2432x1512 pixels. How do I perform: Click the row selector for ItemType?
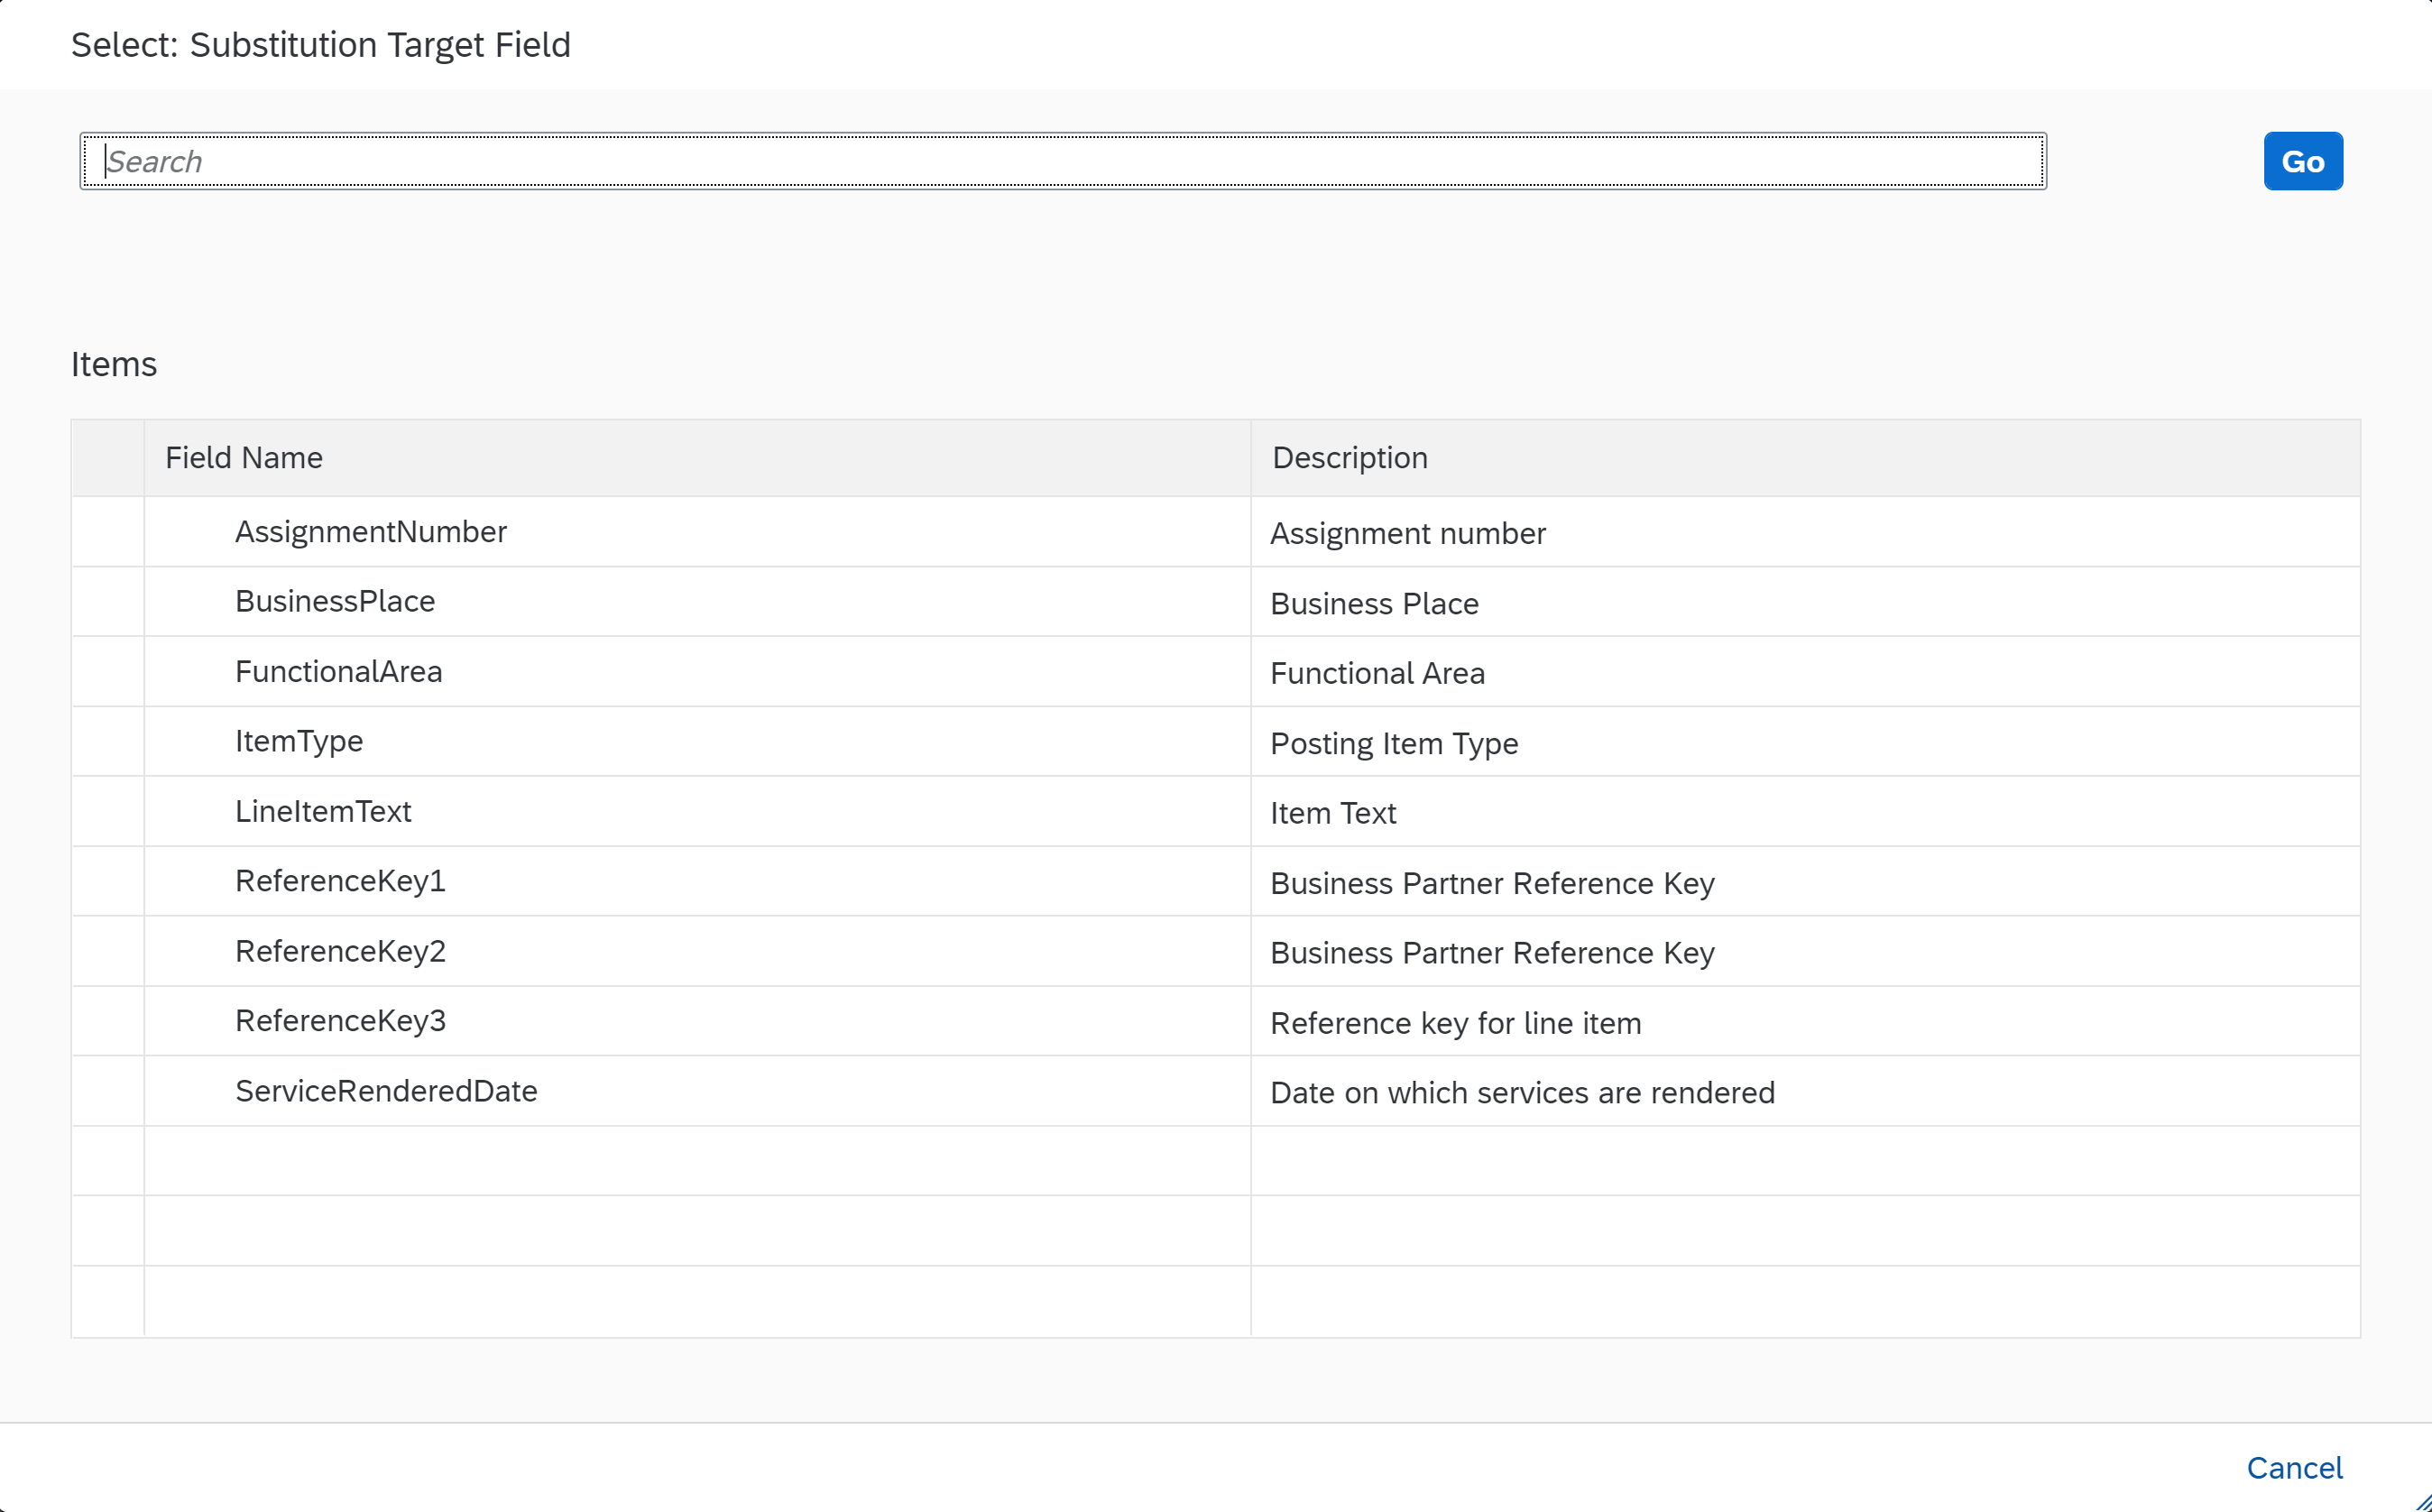[x=108, y=741]
